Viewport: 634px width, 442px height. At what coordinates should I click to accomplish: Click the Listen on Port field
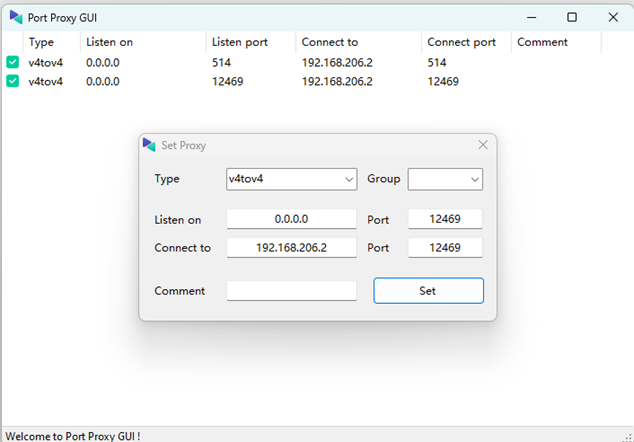(x=445, y=219)
